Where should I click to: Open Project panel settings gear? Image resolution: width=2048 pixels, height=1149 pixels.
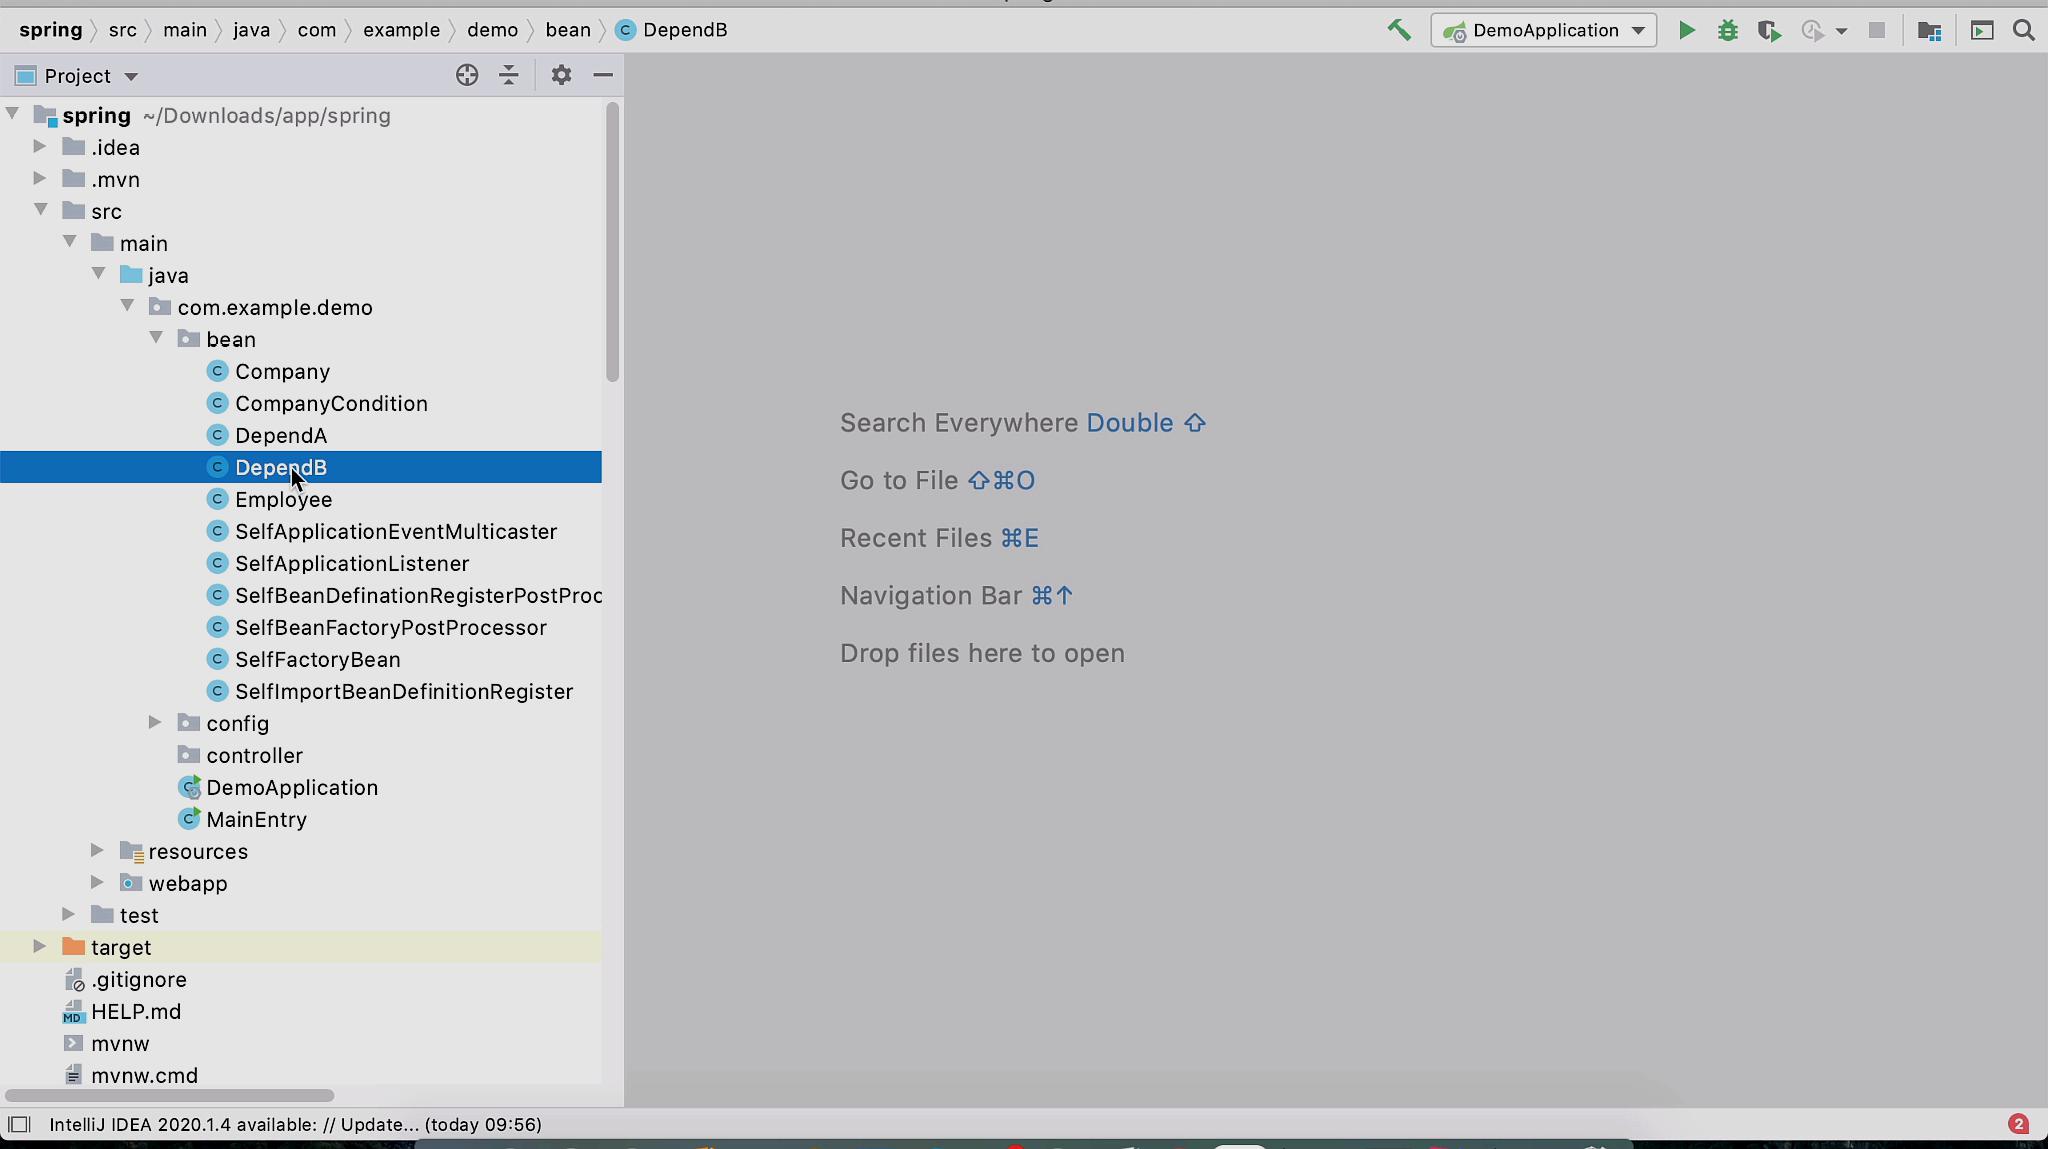[561, 75]
